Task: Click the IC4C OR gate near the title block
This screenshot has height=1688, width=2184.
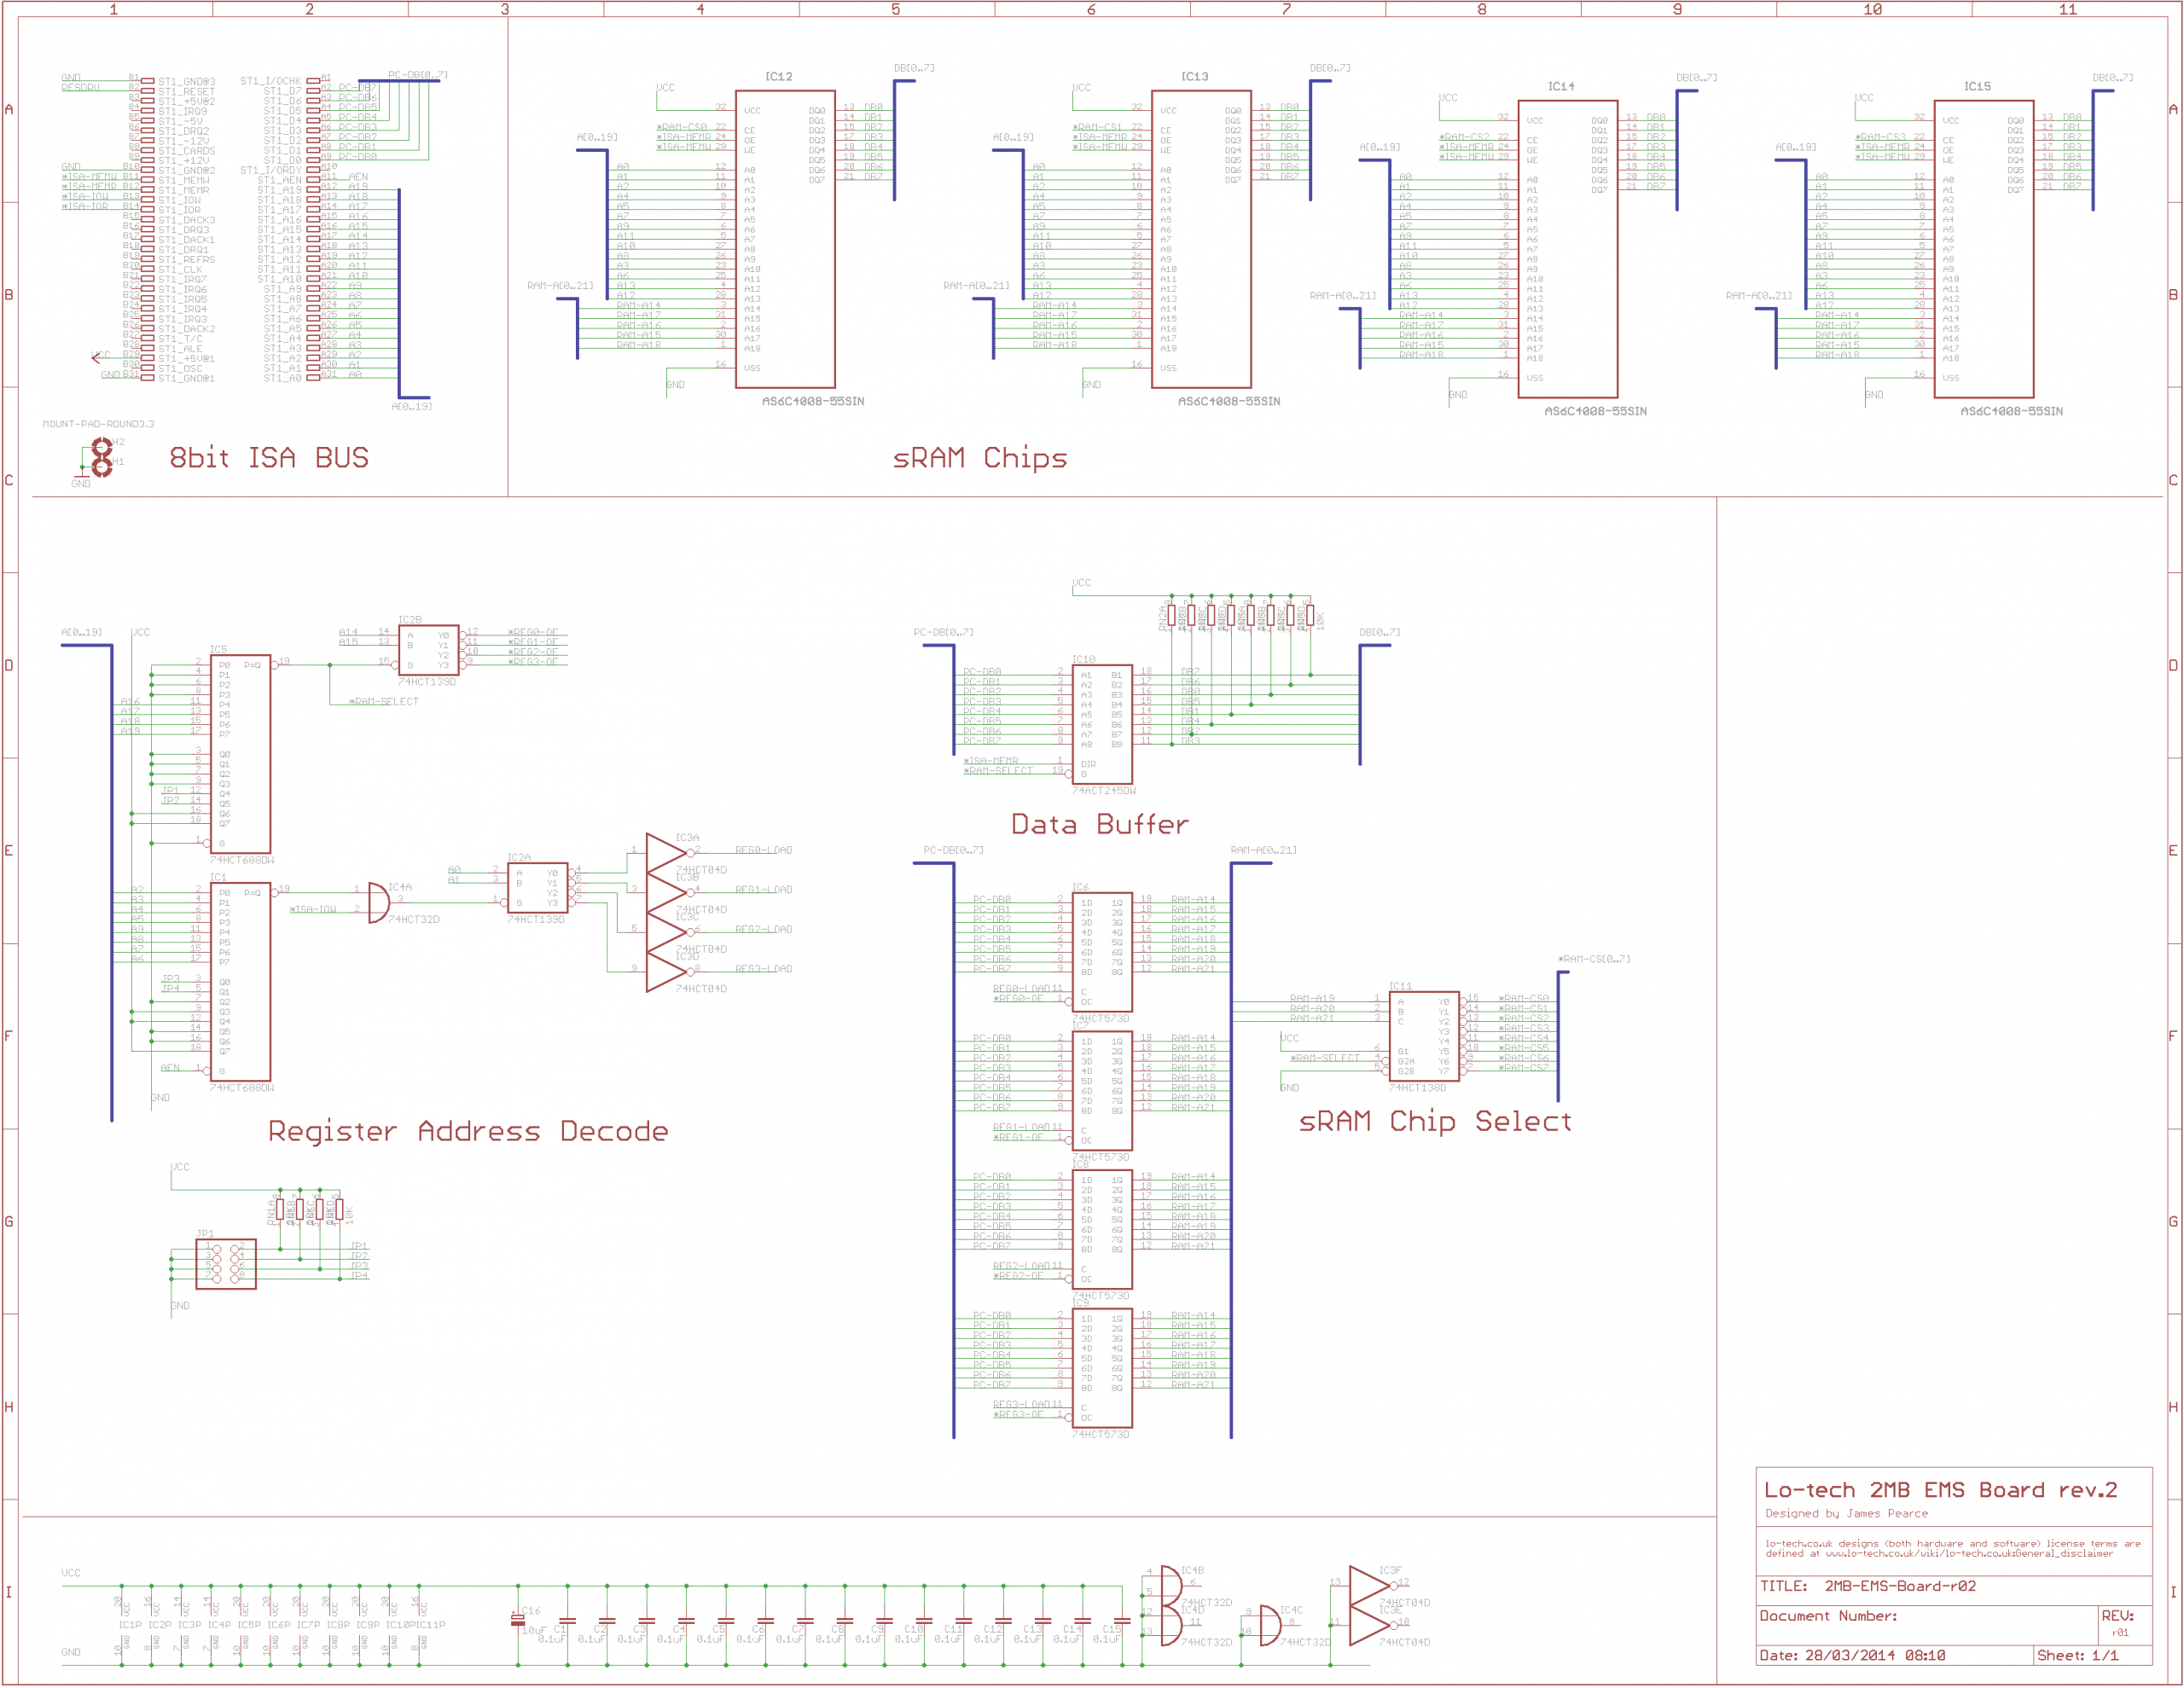Action: [1270, 1626]
